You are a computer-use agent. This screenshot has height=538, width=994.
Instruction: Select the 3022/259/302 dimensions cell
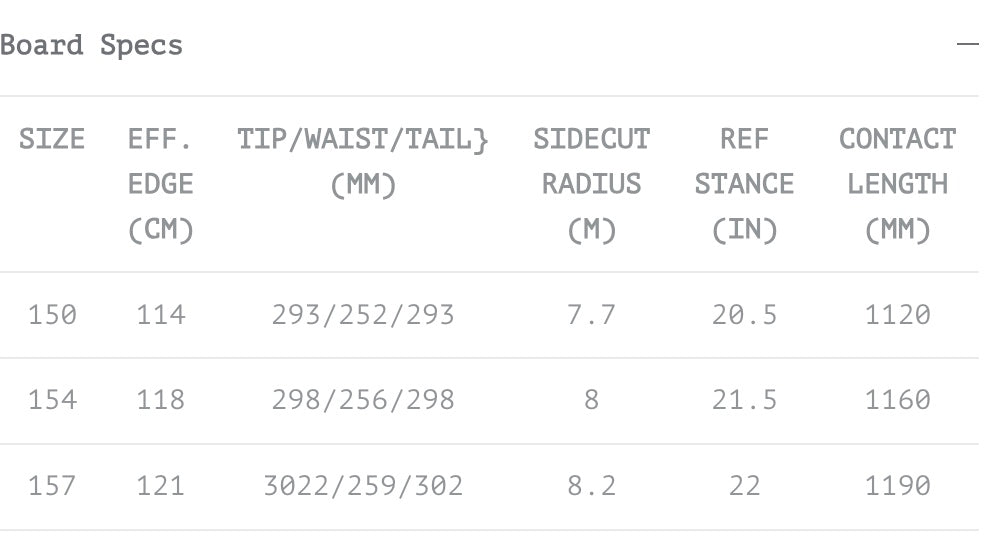click(363, 486)
